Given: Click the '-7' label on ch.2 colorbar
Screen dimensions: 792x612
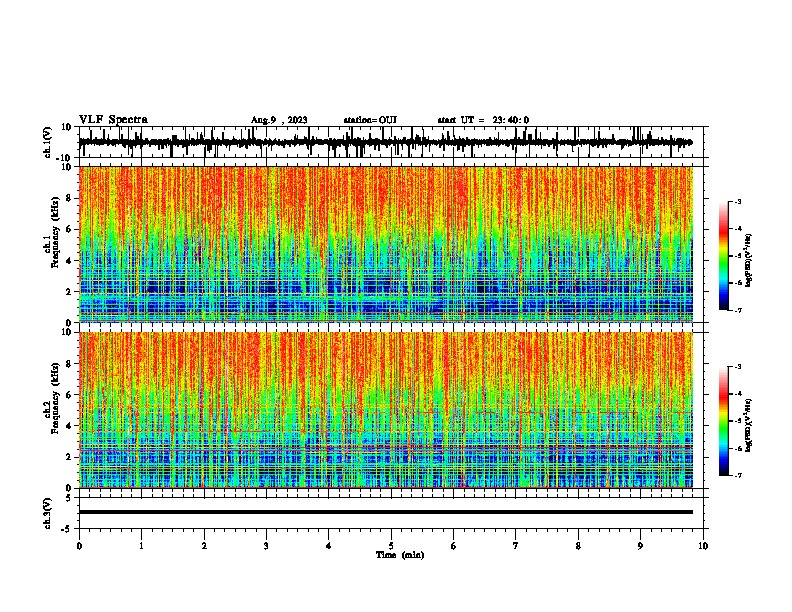Looking at the screenshot, I should [x=737, y=475].
